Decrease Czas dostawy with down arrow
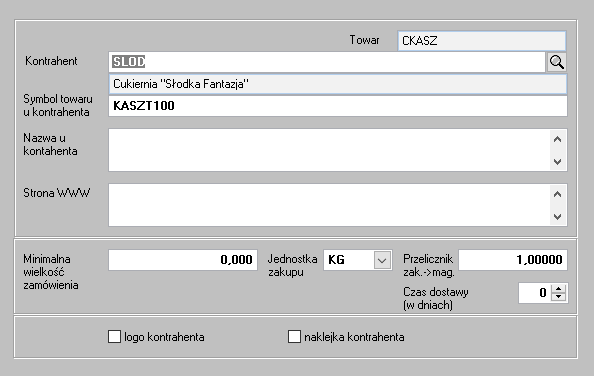The width and height of the screenshot is (594, 376). click(558, 297)
